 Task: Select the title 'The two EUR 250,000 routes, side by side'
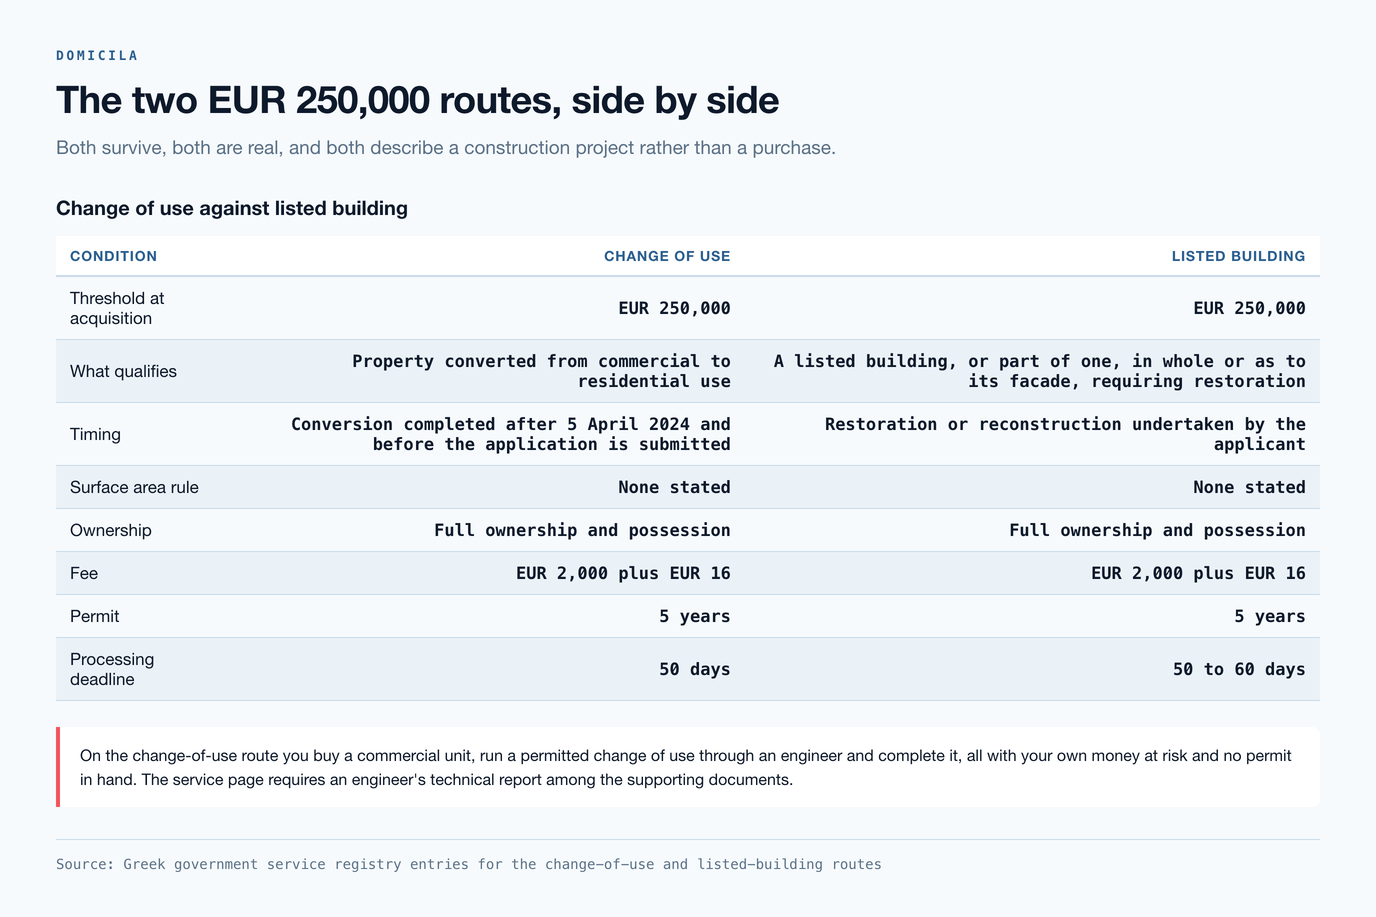pos(417,100)
